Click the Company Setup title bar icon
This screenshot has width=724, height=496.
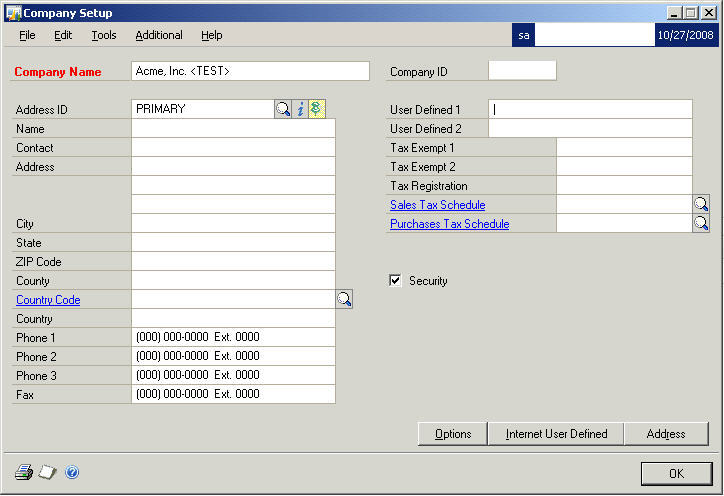(x=13, y=13)
